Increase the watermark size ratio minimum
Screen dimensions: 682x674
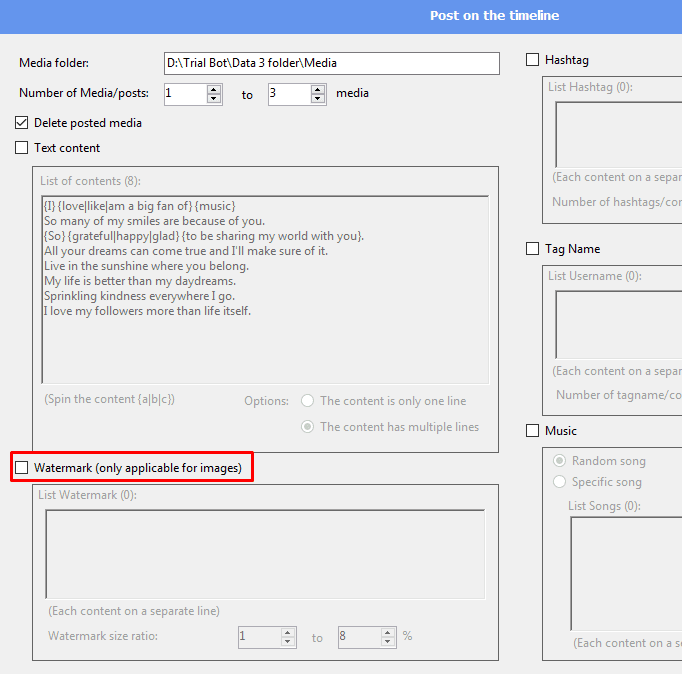click(288, 632)
